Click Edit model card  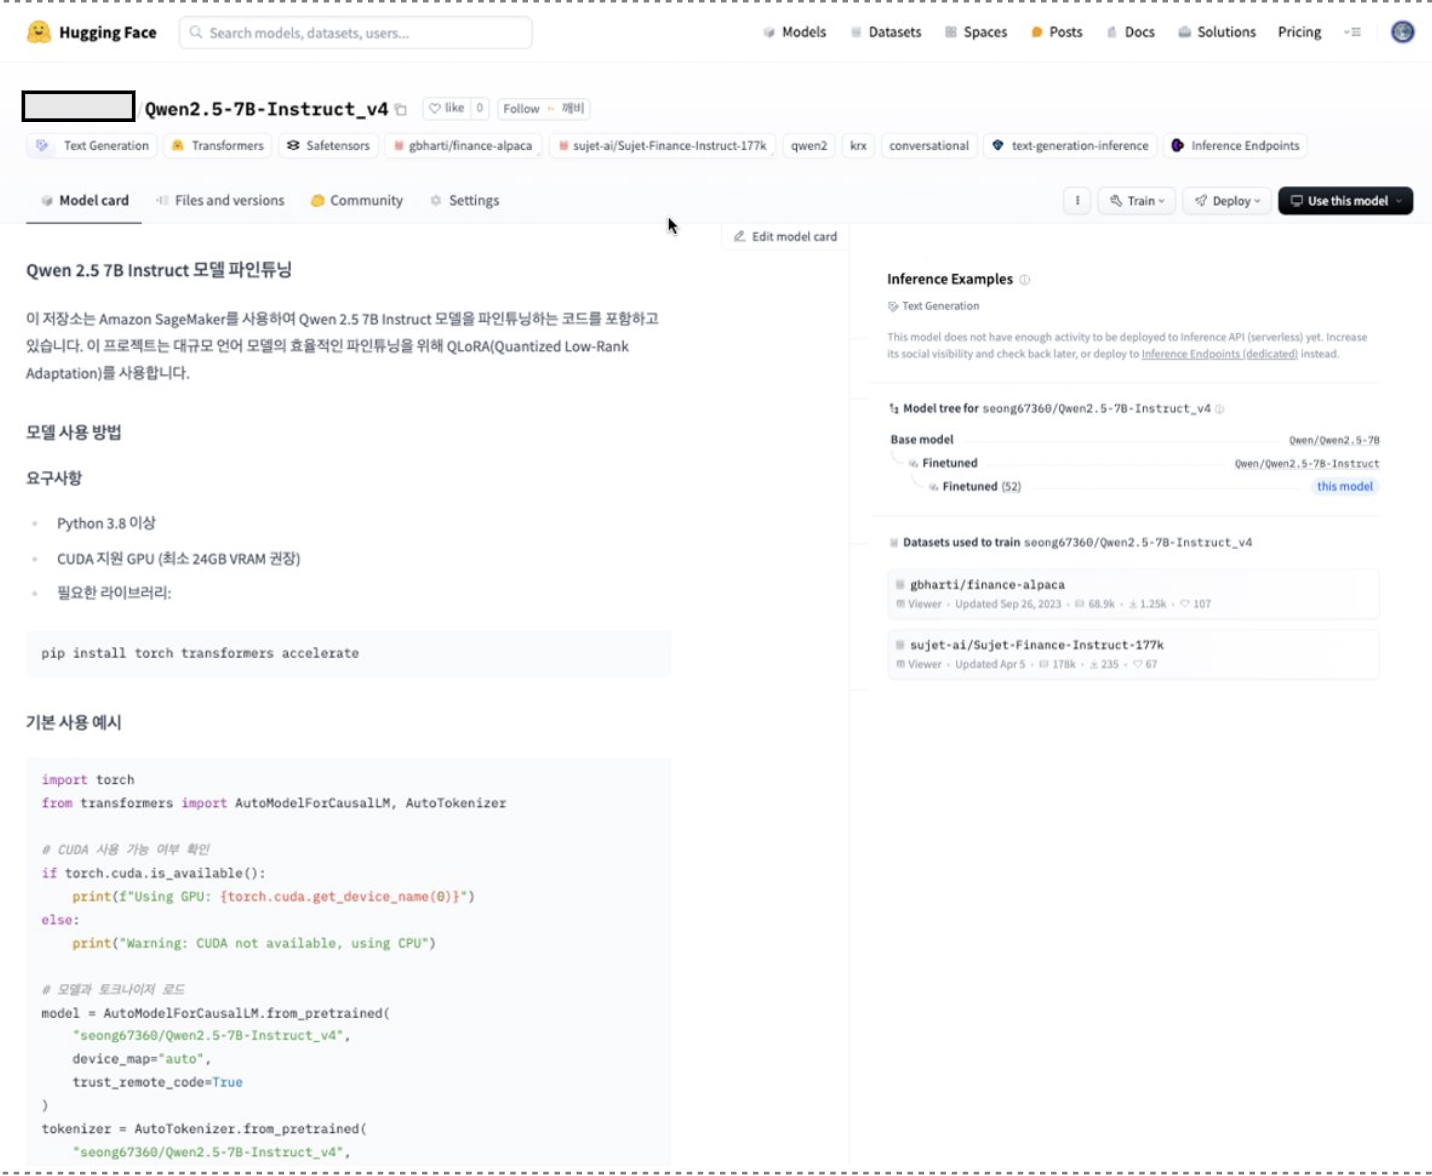coord(785,237)
